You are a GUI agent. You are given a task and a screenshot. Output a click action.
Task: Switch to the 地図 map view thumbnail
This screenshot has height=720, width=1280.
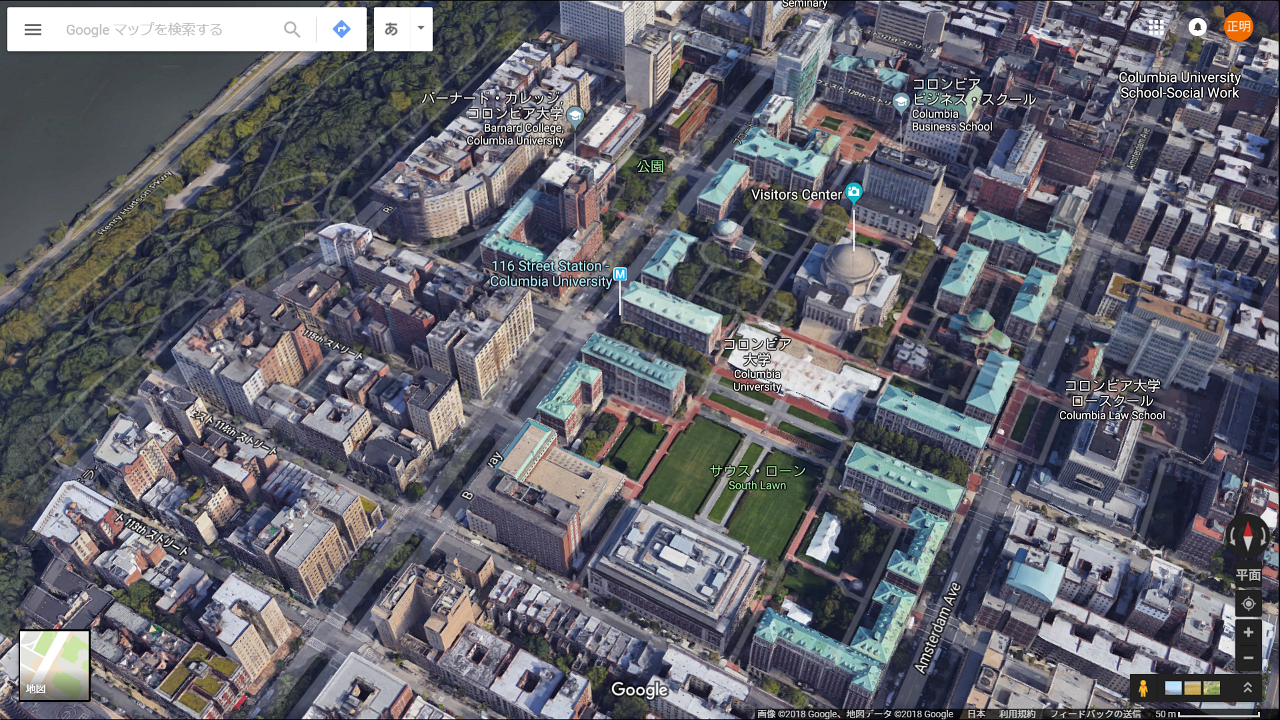(55, 665)
